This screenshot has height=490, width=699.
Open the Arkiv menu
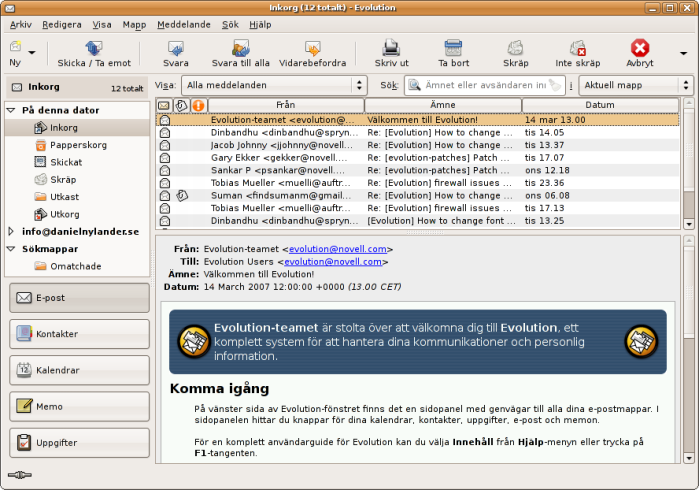tap(21, 25)
